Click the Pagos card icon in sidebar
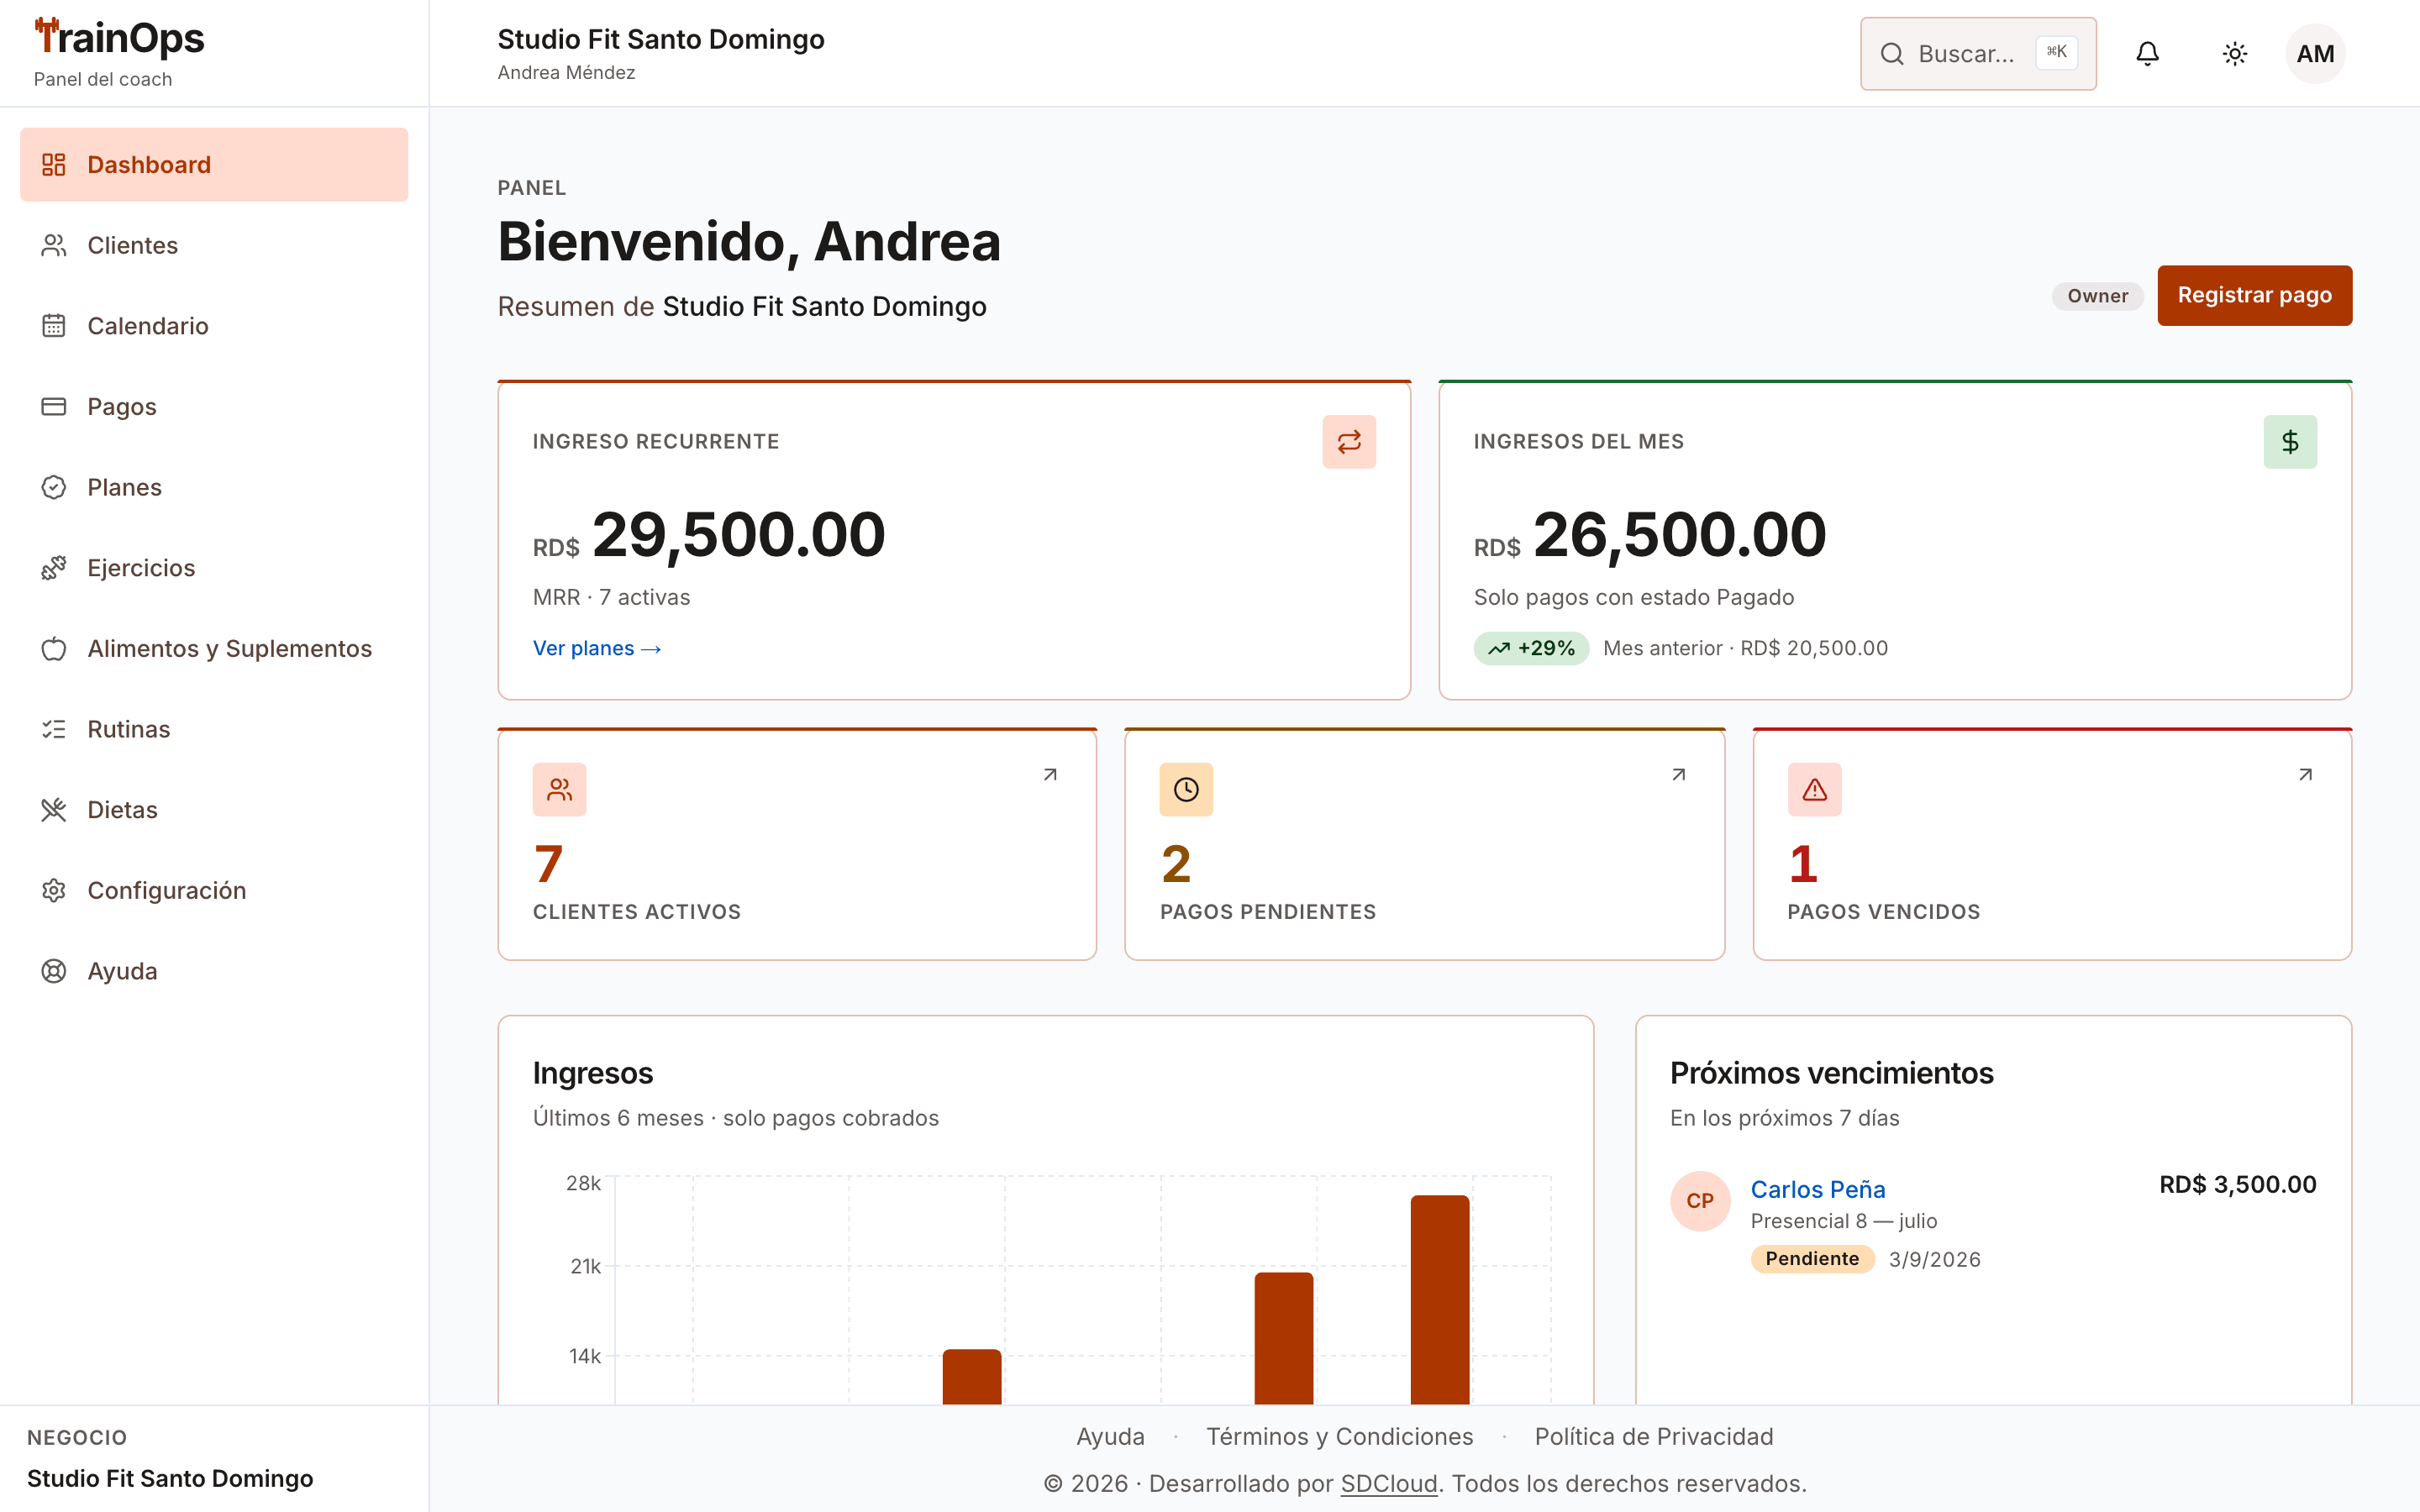This screenshot has width=2420, height=1512. click(x=54, y=407)
